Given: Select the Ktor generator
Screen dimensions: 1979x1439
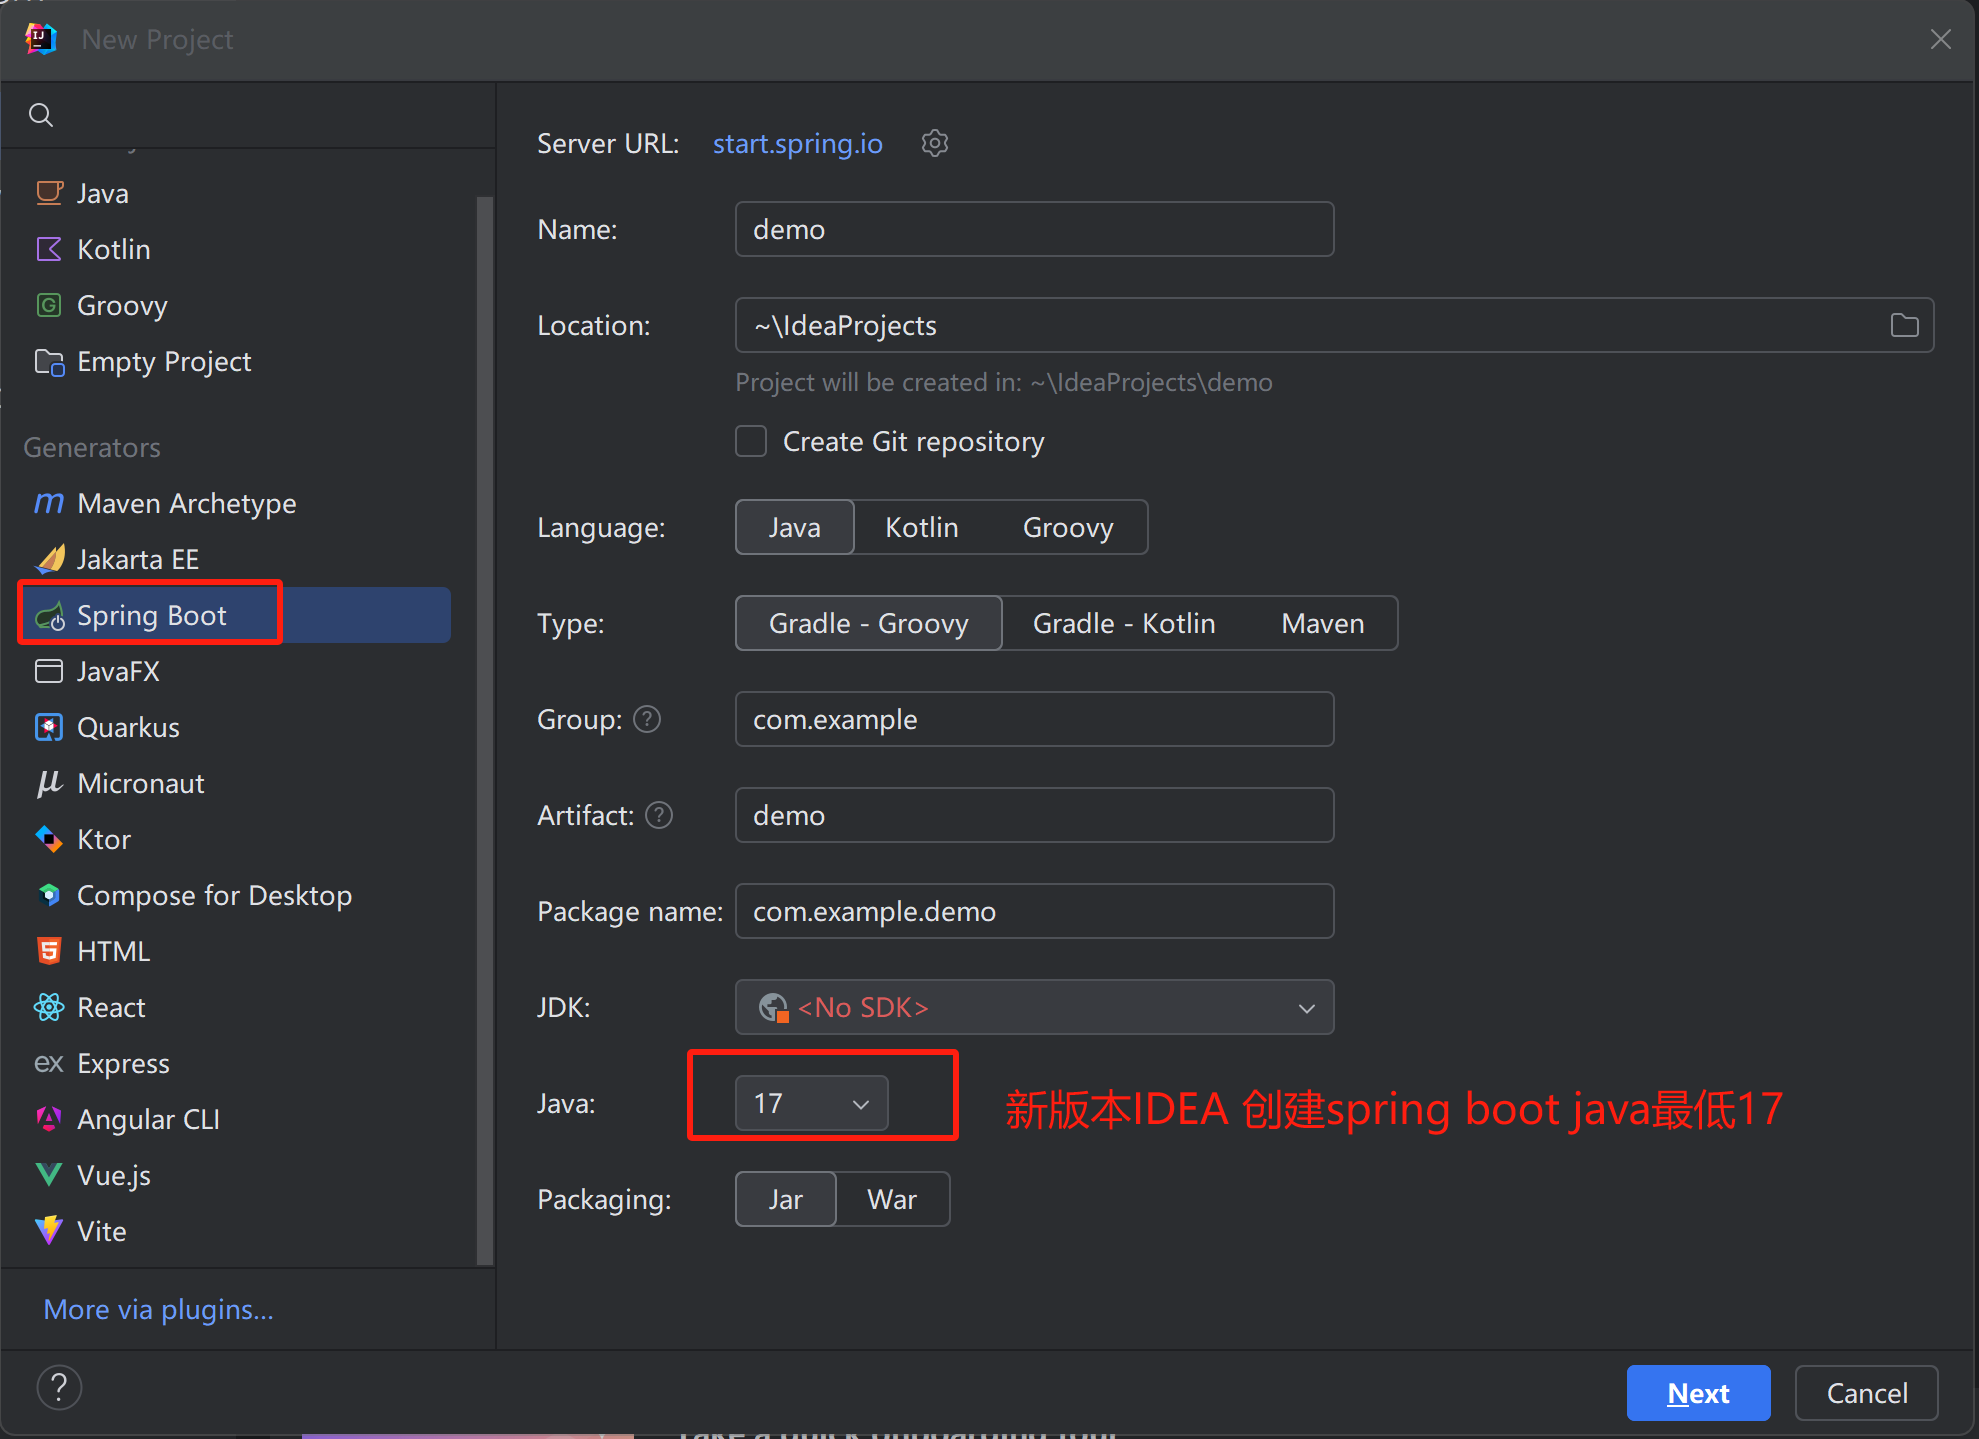Looking at the screenshot, I should pos(104,840).
